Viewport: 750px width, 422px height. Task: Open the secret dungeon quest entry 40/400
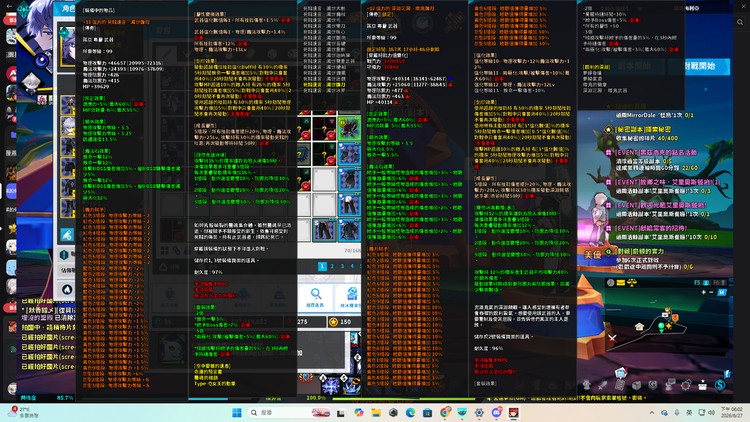(642, 133)
